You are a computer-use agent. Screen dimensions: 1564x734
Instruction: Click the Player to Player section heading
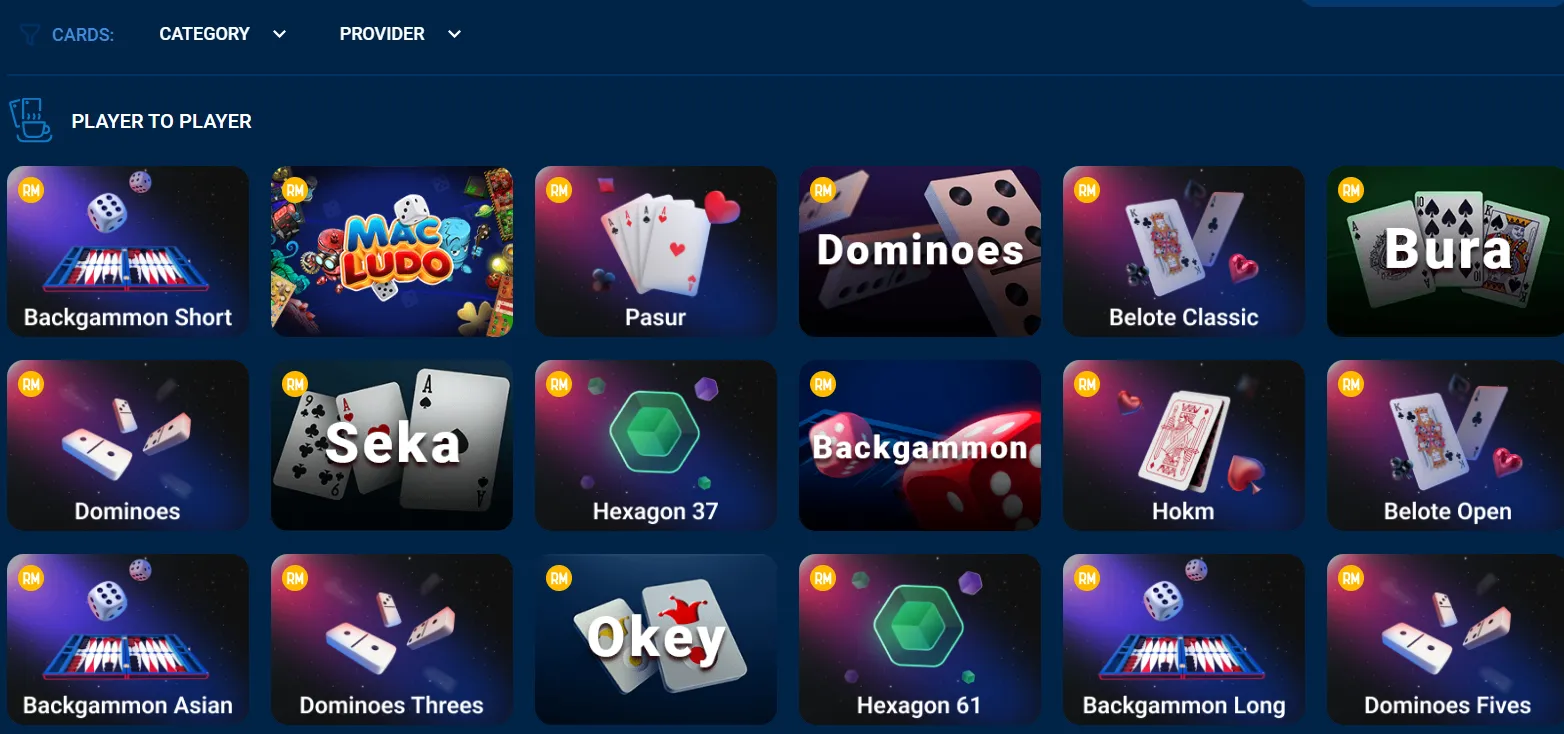pyautogui.click(x=162, y=121)
